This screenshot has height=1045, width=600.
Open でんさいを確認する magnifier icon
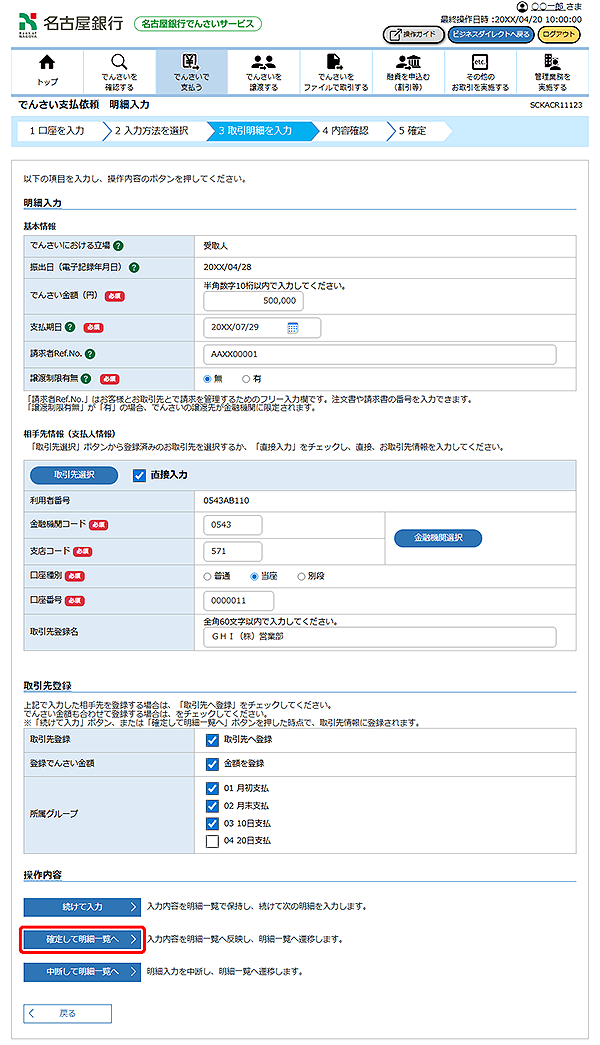119,63
